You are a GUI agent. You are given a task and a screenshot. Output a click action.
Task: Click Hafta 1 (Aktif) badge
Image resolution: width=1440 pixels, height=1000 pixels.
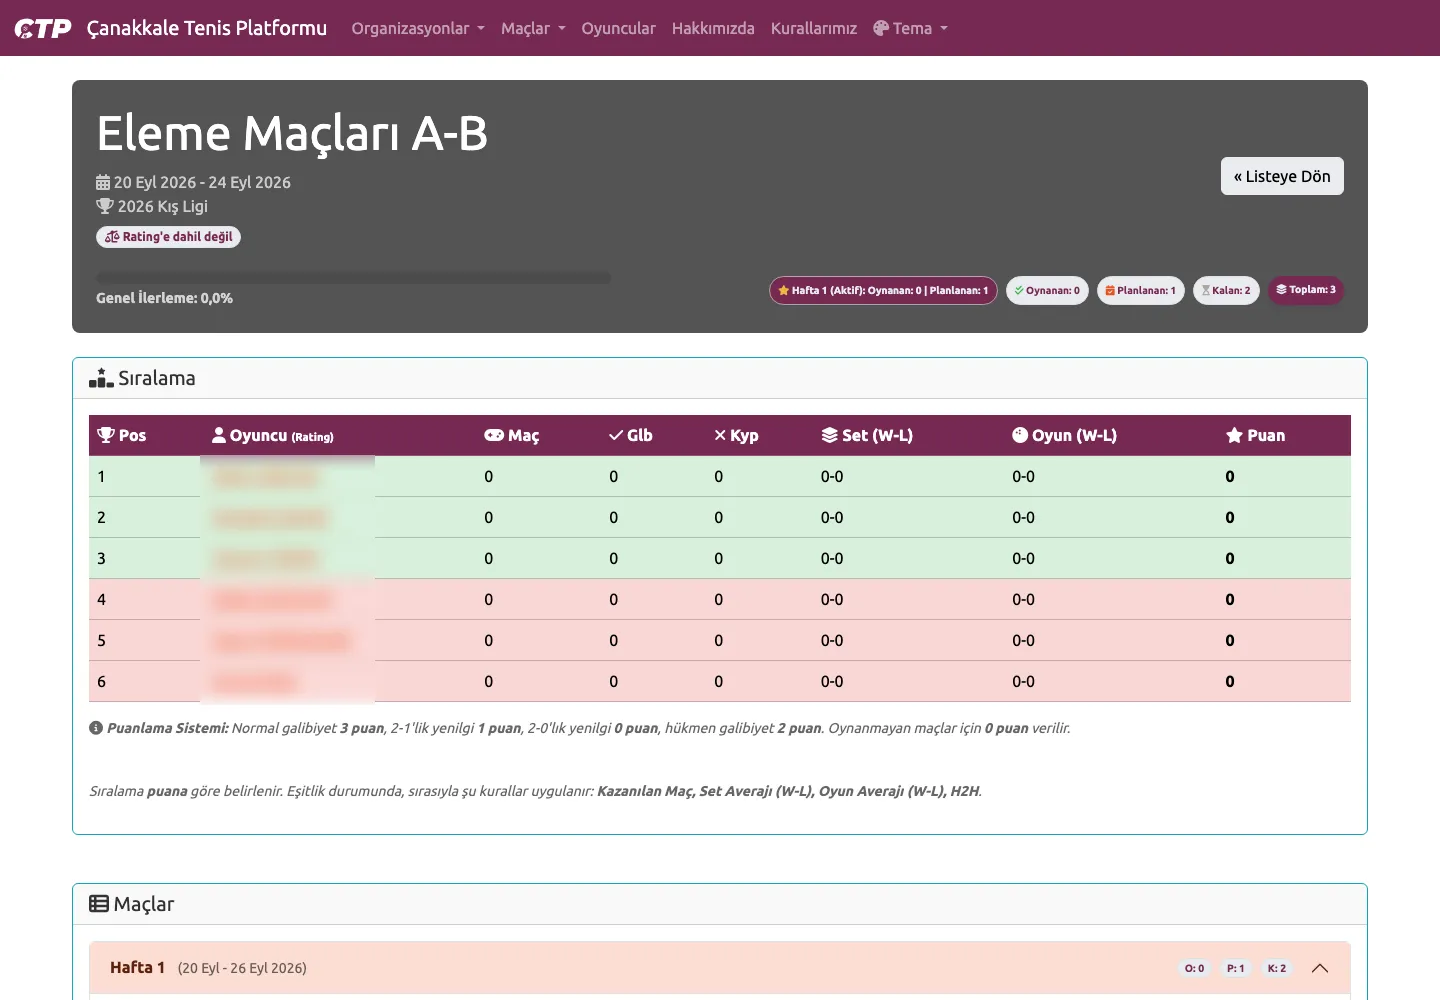coord(883,290)
